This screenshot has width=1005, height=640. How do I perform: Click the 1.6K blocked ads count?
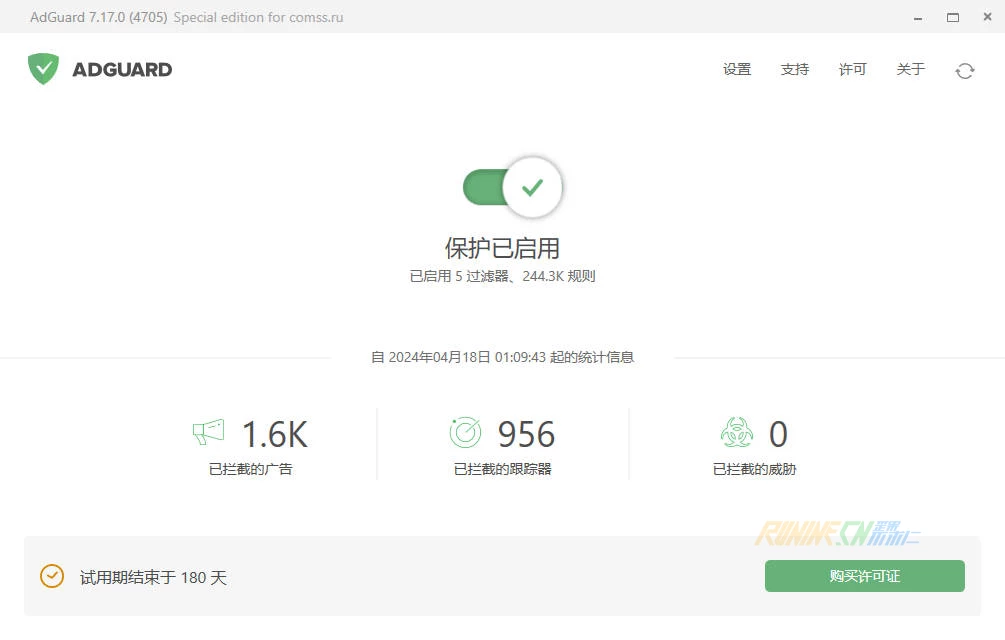(274, 434)
